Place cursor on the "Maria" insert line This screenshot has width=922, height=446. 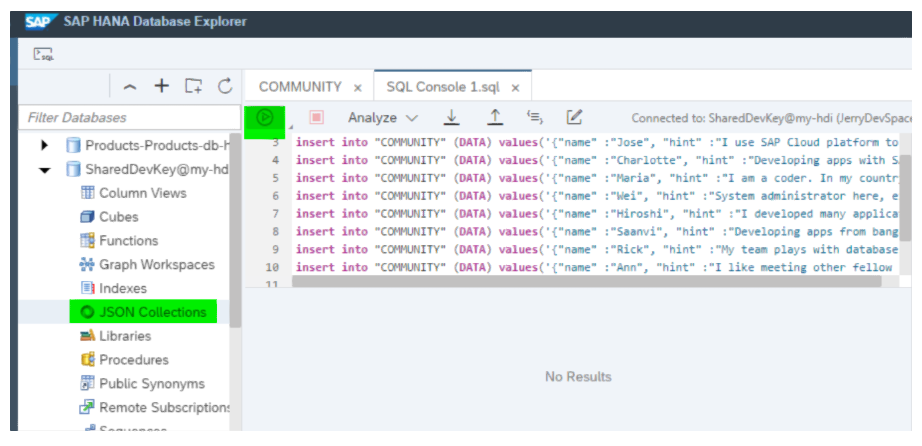pyautogui.click(x=597, y=178)
